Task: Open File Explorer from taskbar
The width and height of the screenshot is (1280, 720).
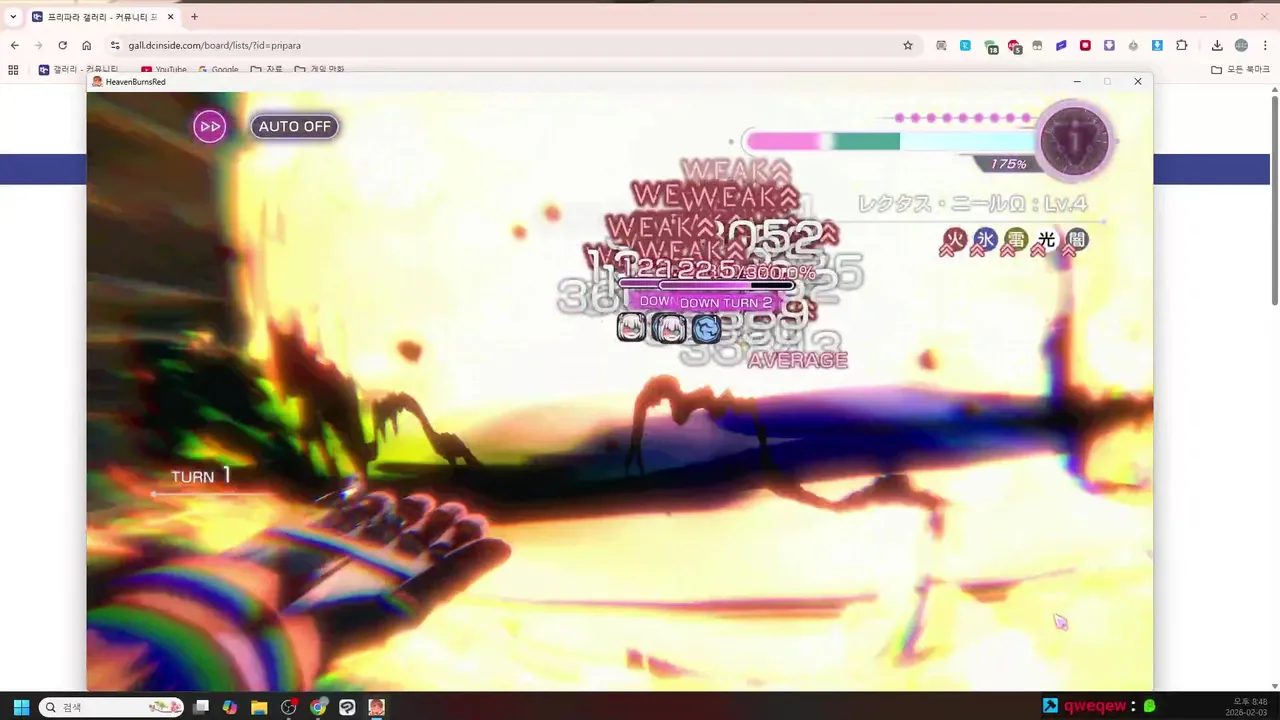Action: (259, 707)
